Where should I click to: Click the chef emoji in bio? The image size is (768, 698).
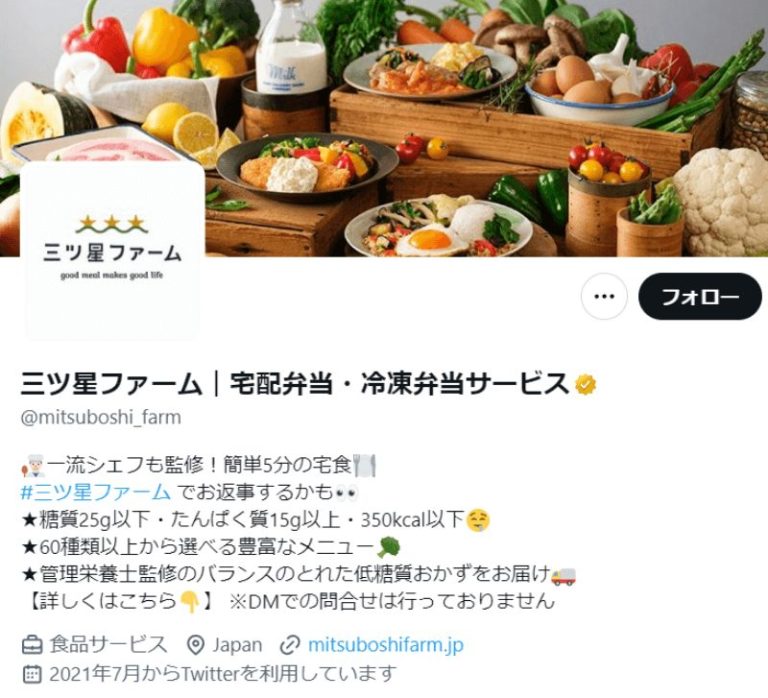click(33, 465)
